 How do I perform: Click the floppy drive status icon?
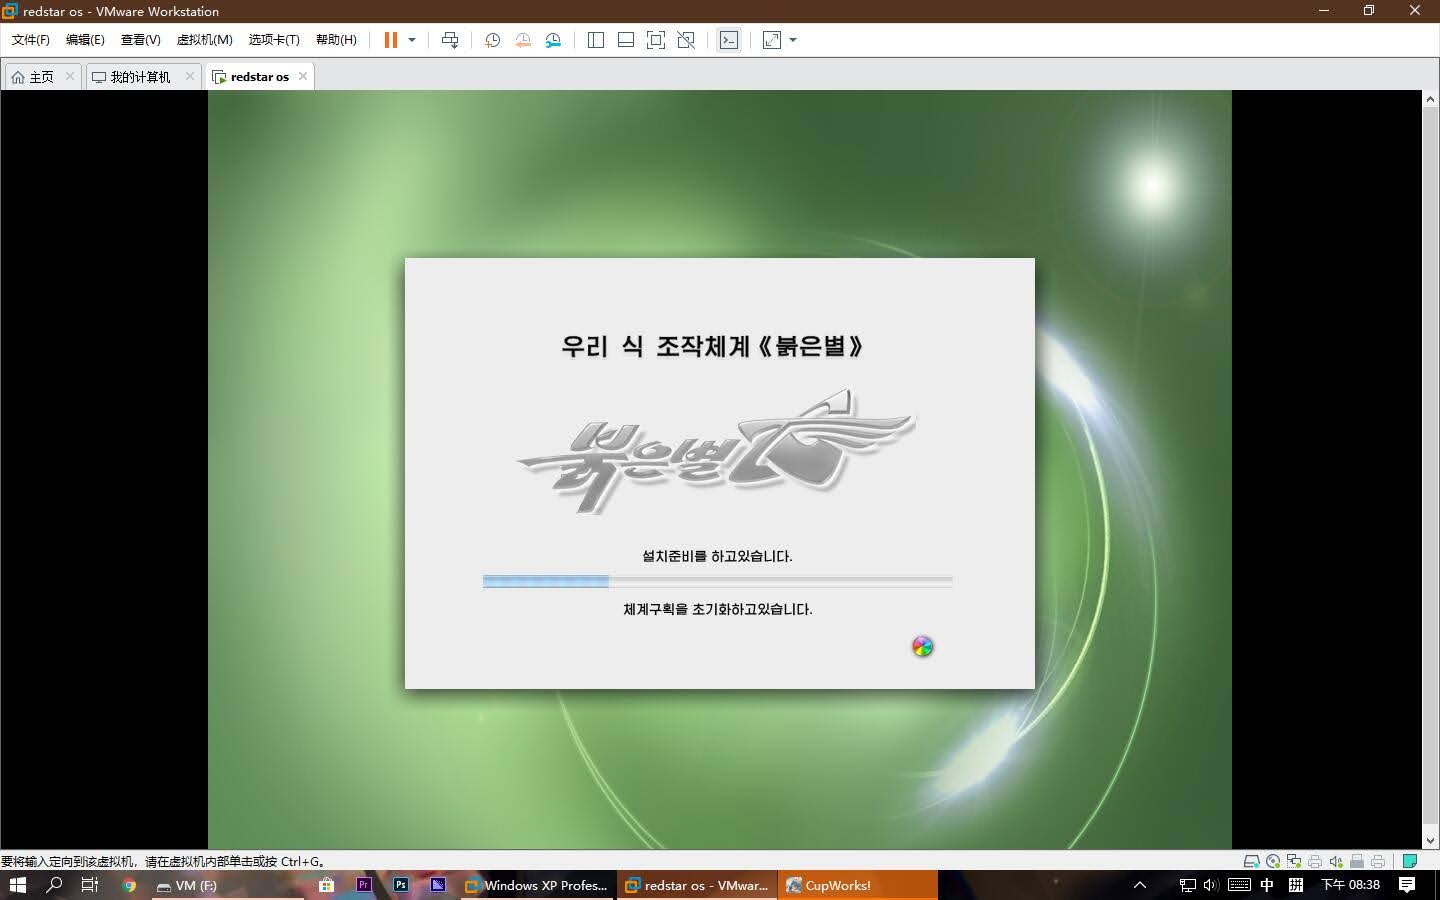[1357, 861]
